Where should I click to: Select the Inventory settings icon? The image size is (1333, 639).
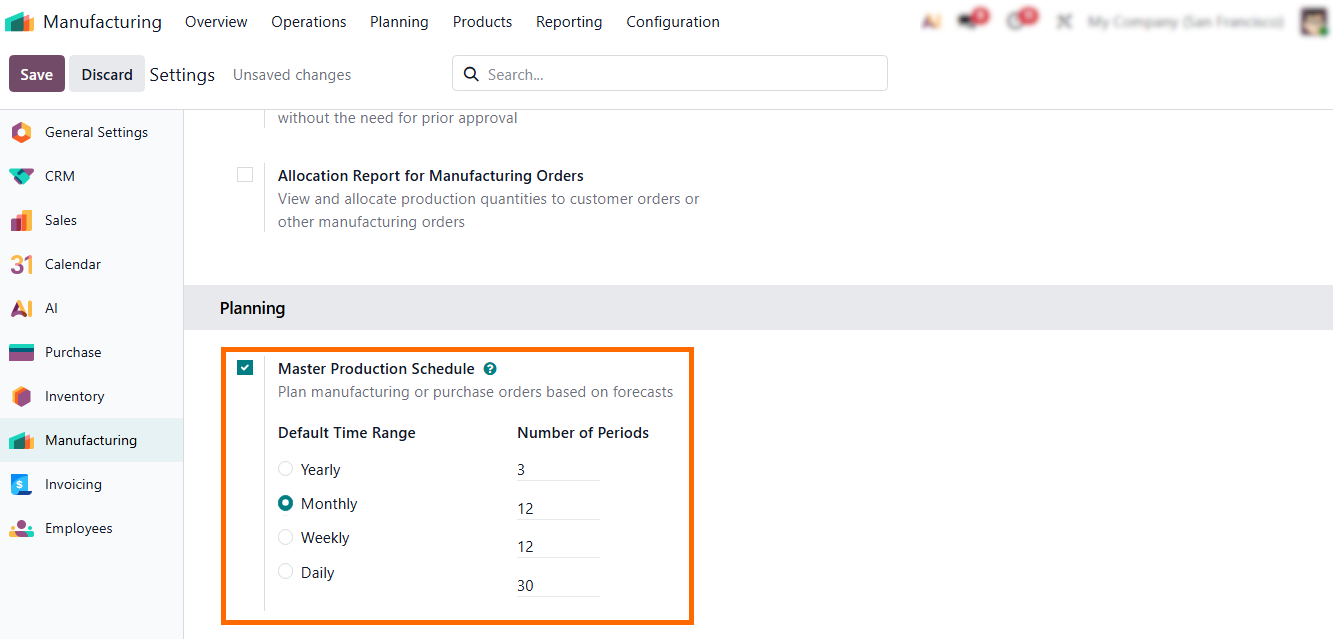point(20,396)
